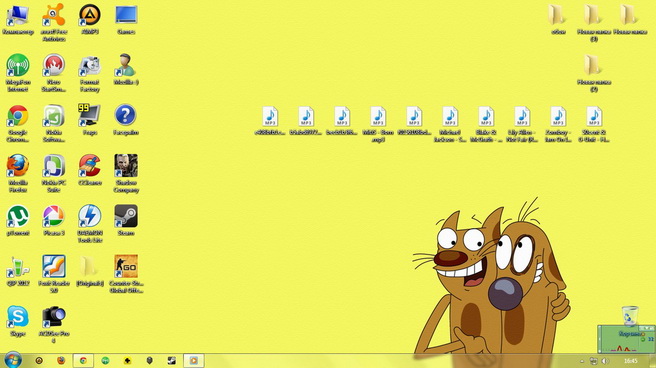Viewport: 656px width, 368px height.
Task: Select the Lily Allen - Not Fair MP3 file
Action: click(x=522, y=124)
